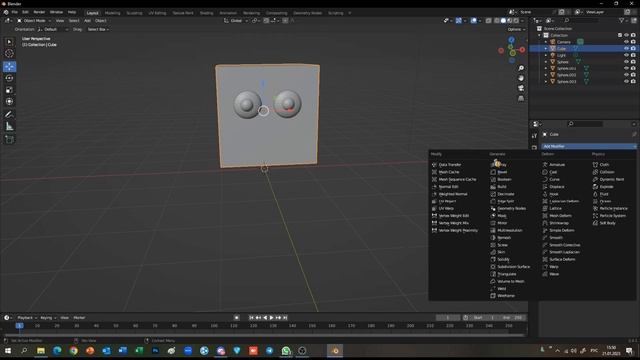The width and height of the screenshot is (640, 360).
Task: Add the Boolean modifier
Action: click(504, 179)
